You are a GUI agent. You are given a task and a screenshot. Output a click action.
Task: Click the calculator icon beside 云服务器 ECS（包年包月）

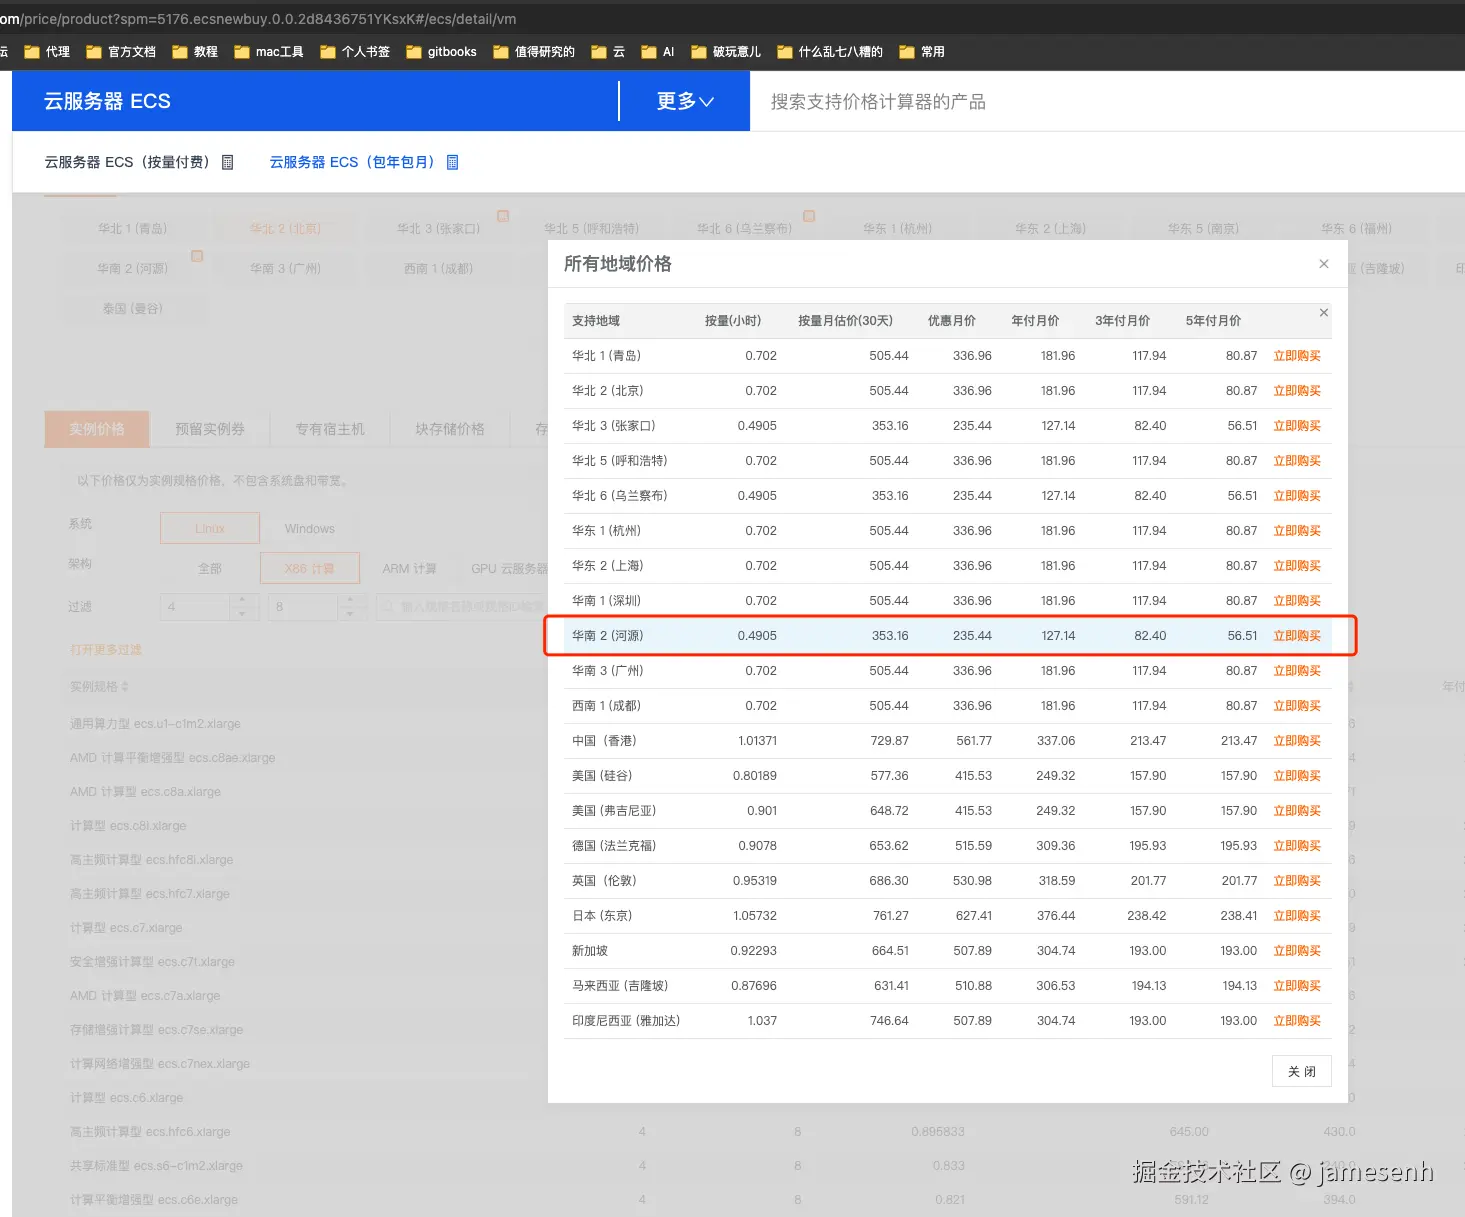click(x=453, y=161)
